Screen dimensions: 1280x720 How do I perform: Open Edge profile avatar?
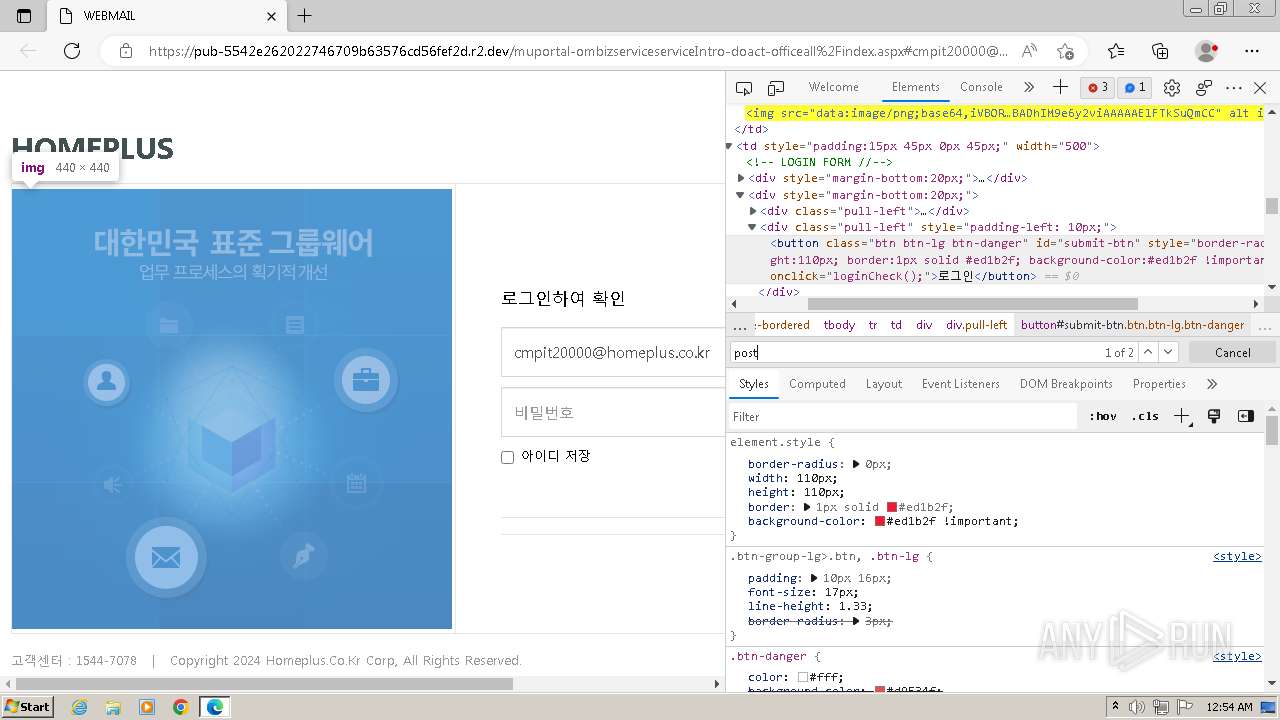point(1207,51)
